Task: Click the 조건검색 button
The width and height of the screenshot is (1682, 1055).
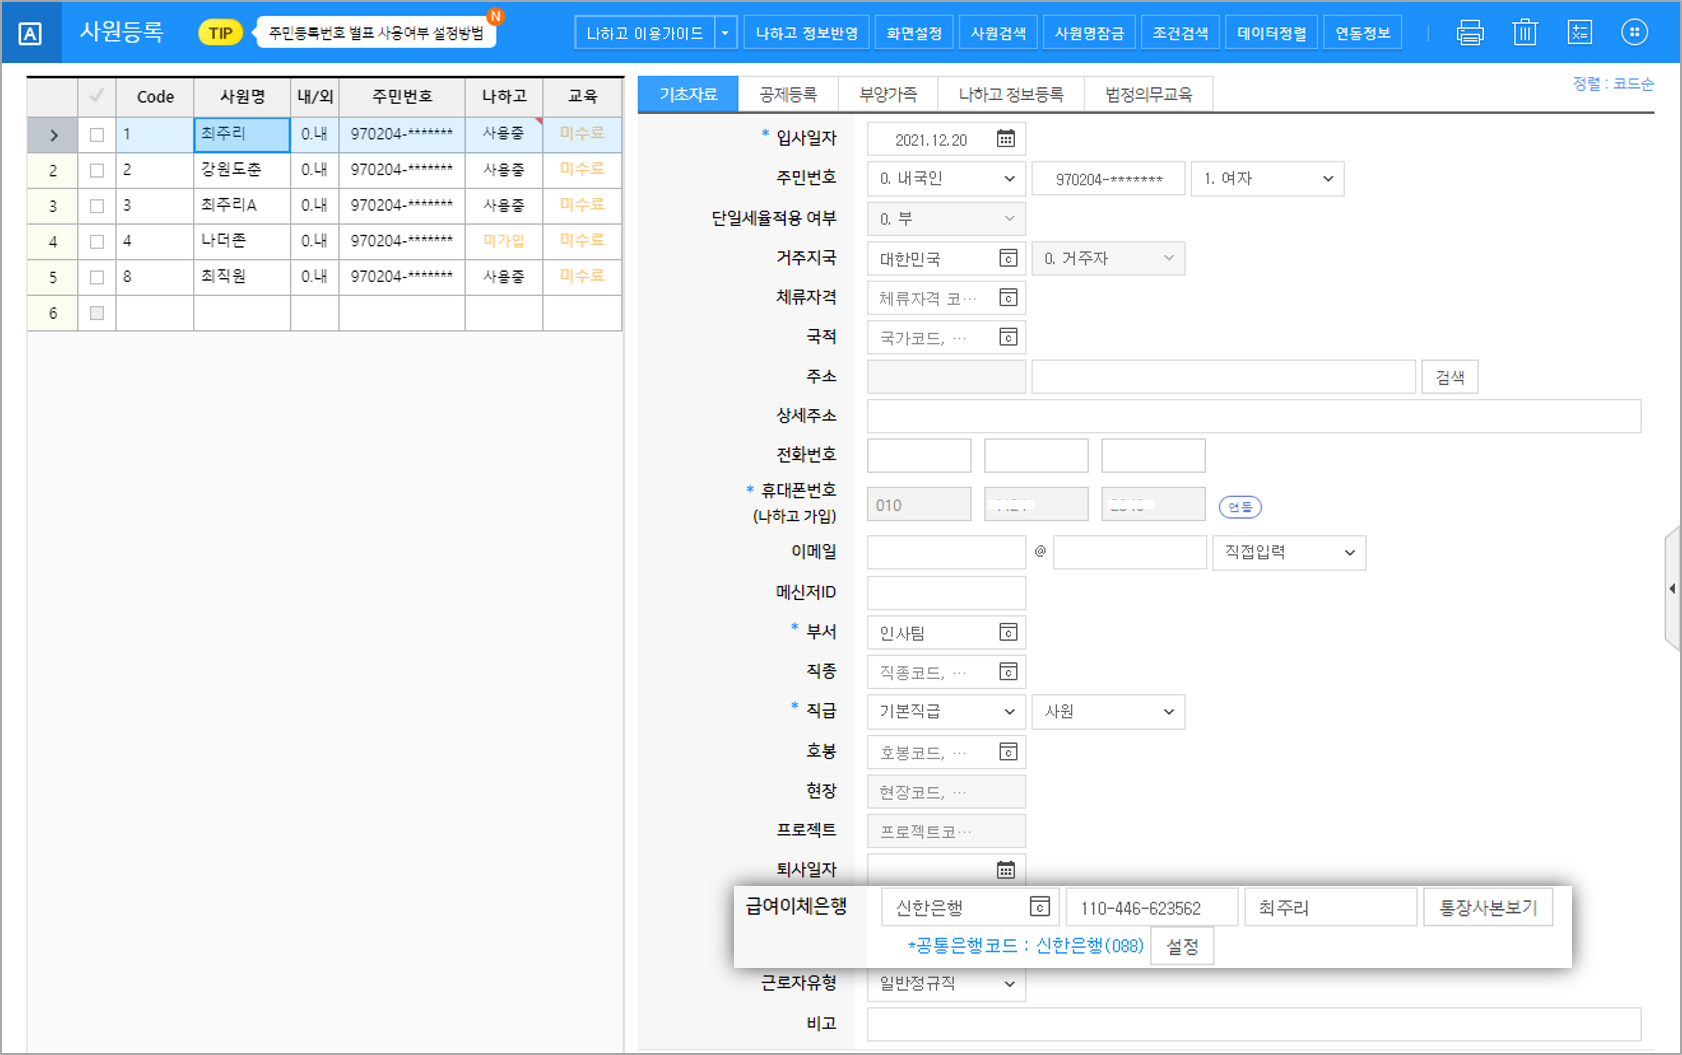Action: click(1180, 33)
